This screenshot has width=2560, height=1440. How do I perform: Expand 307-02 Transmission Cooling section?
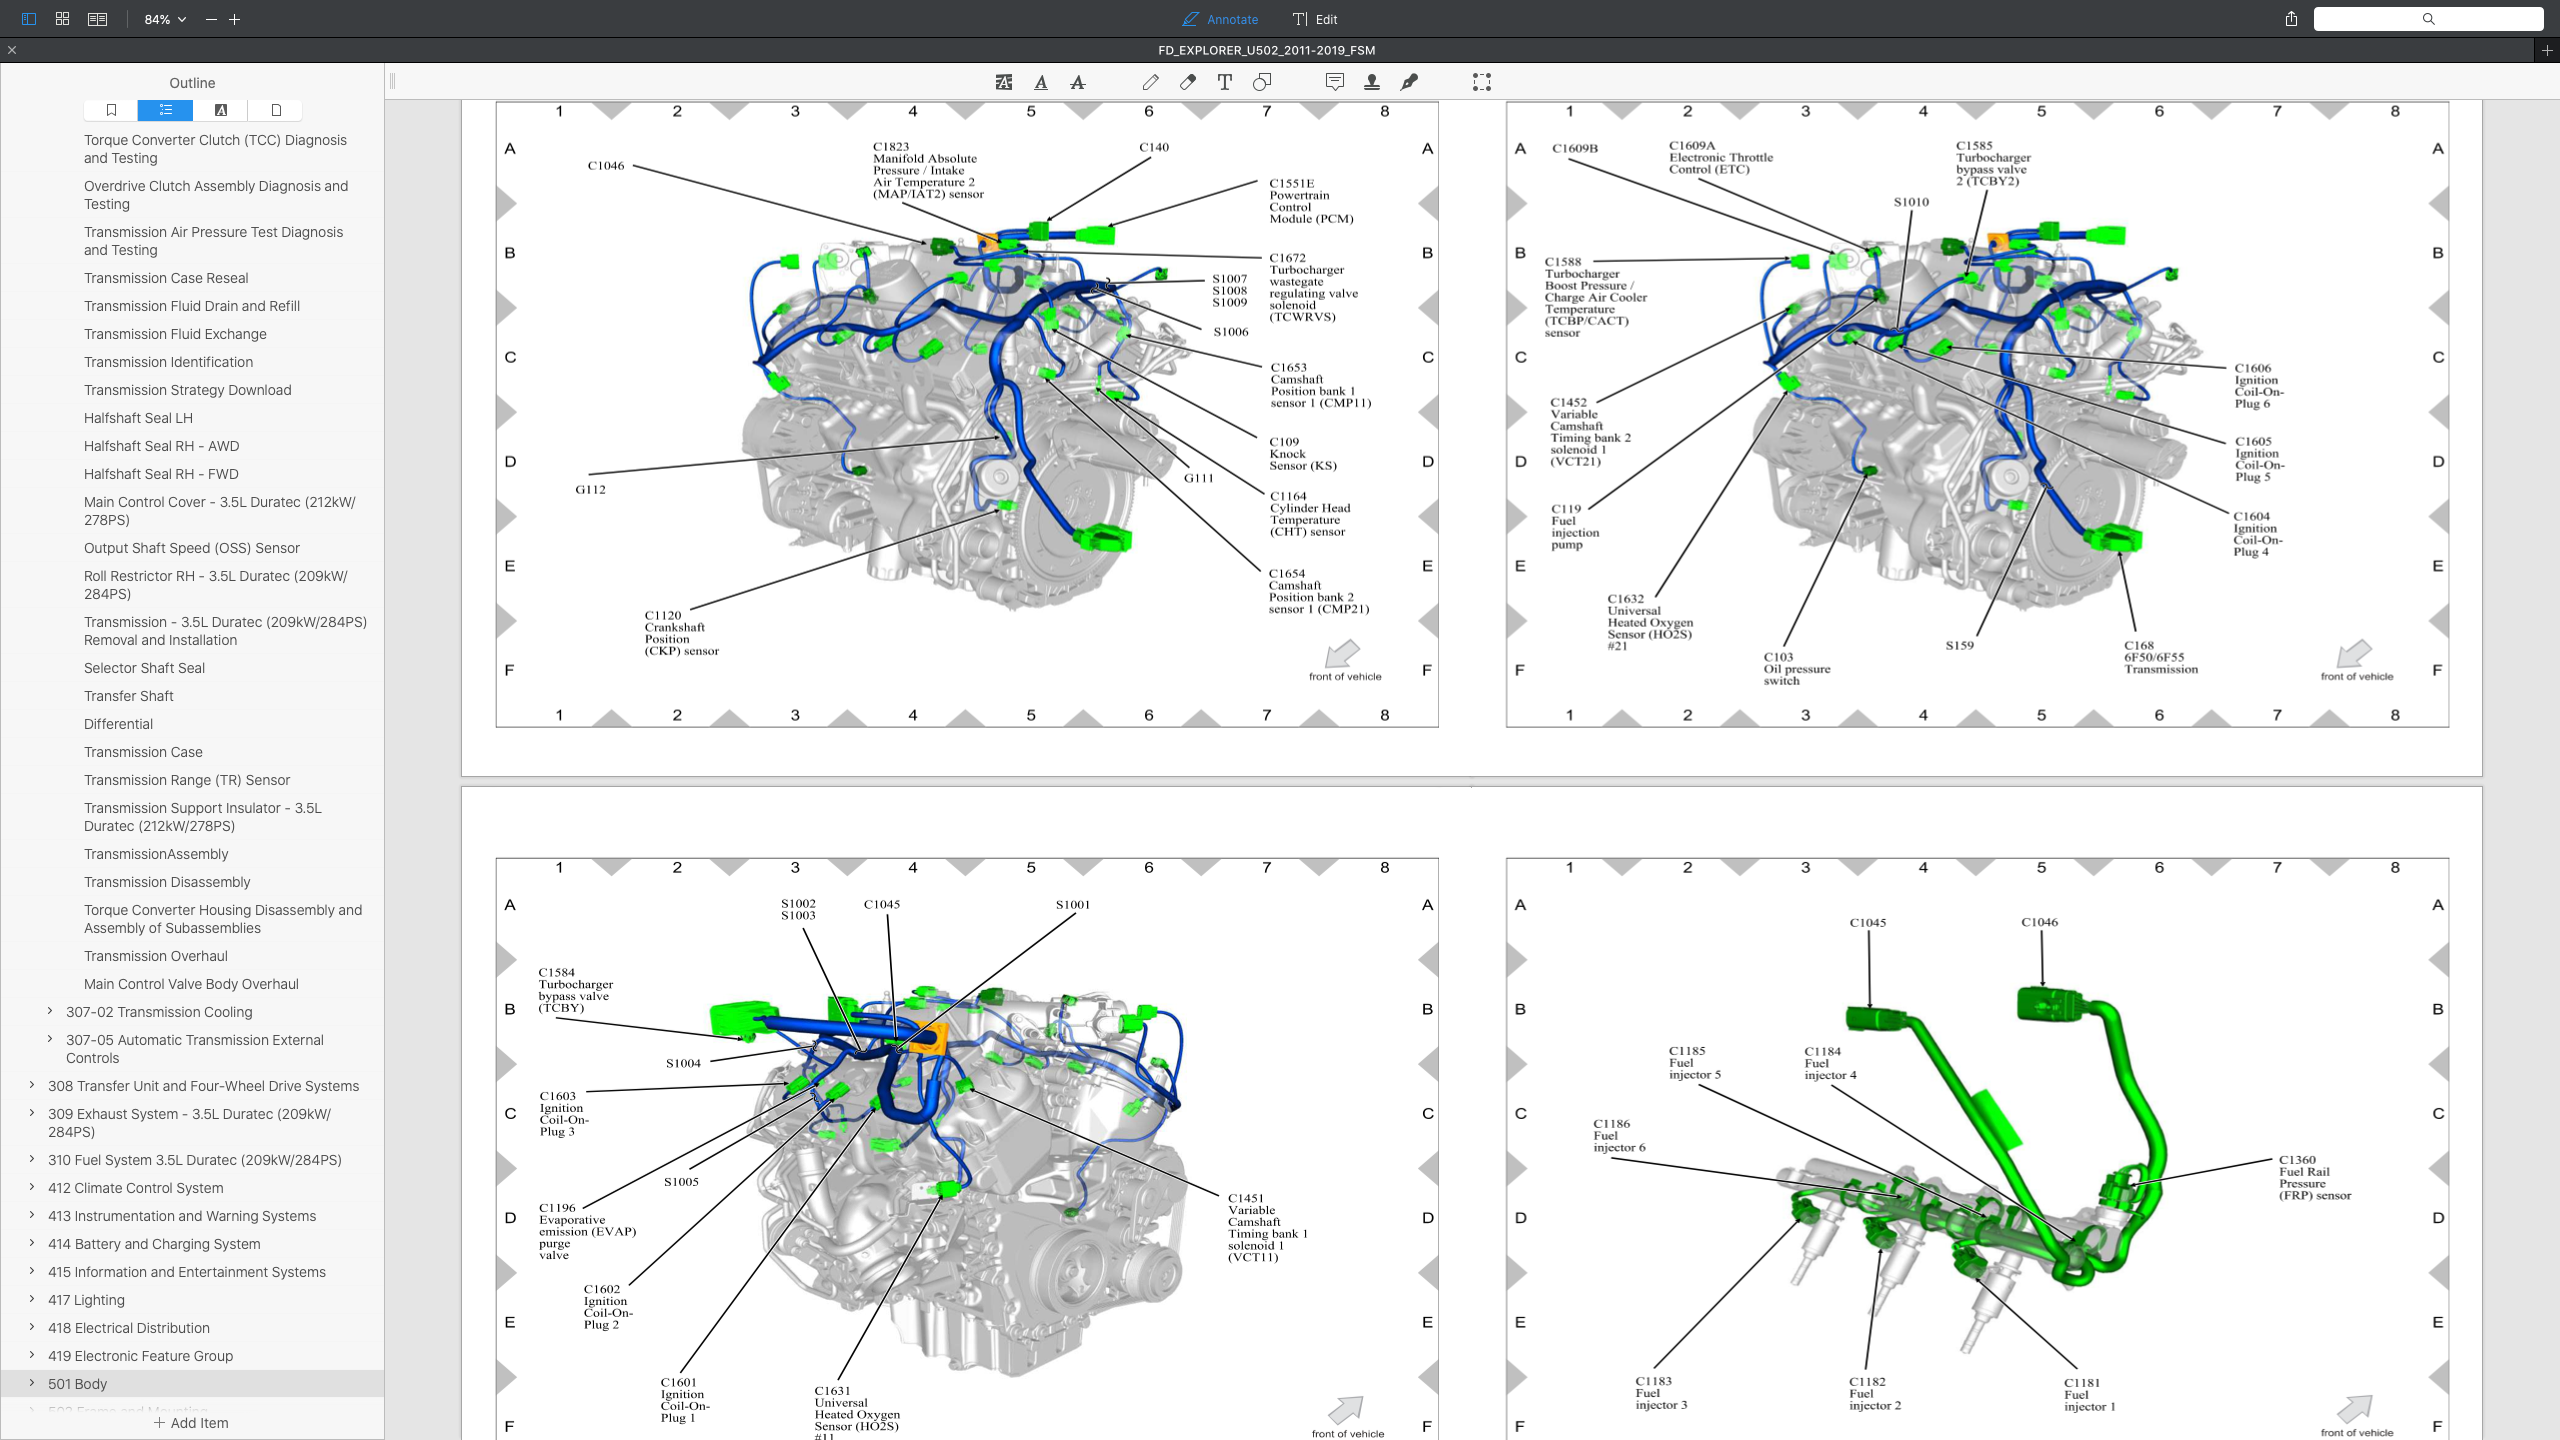[x=50, y=1012]
